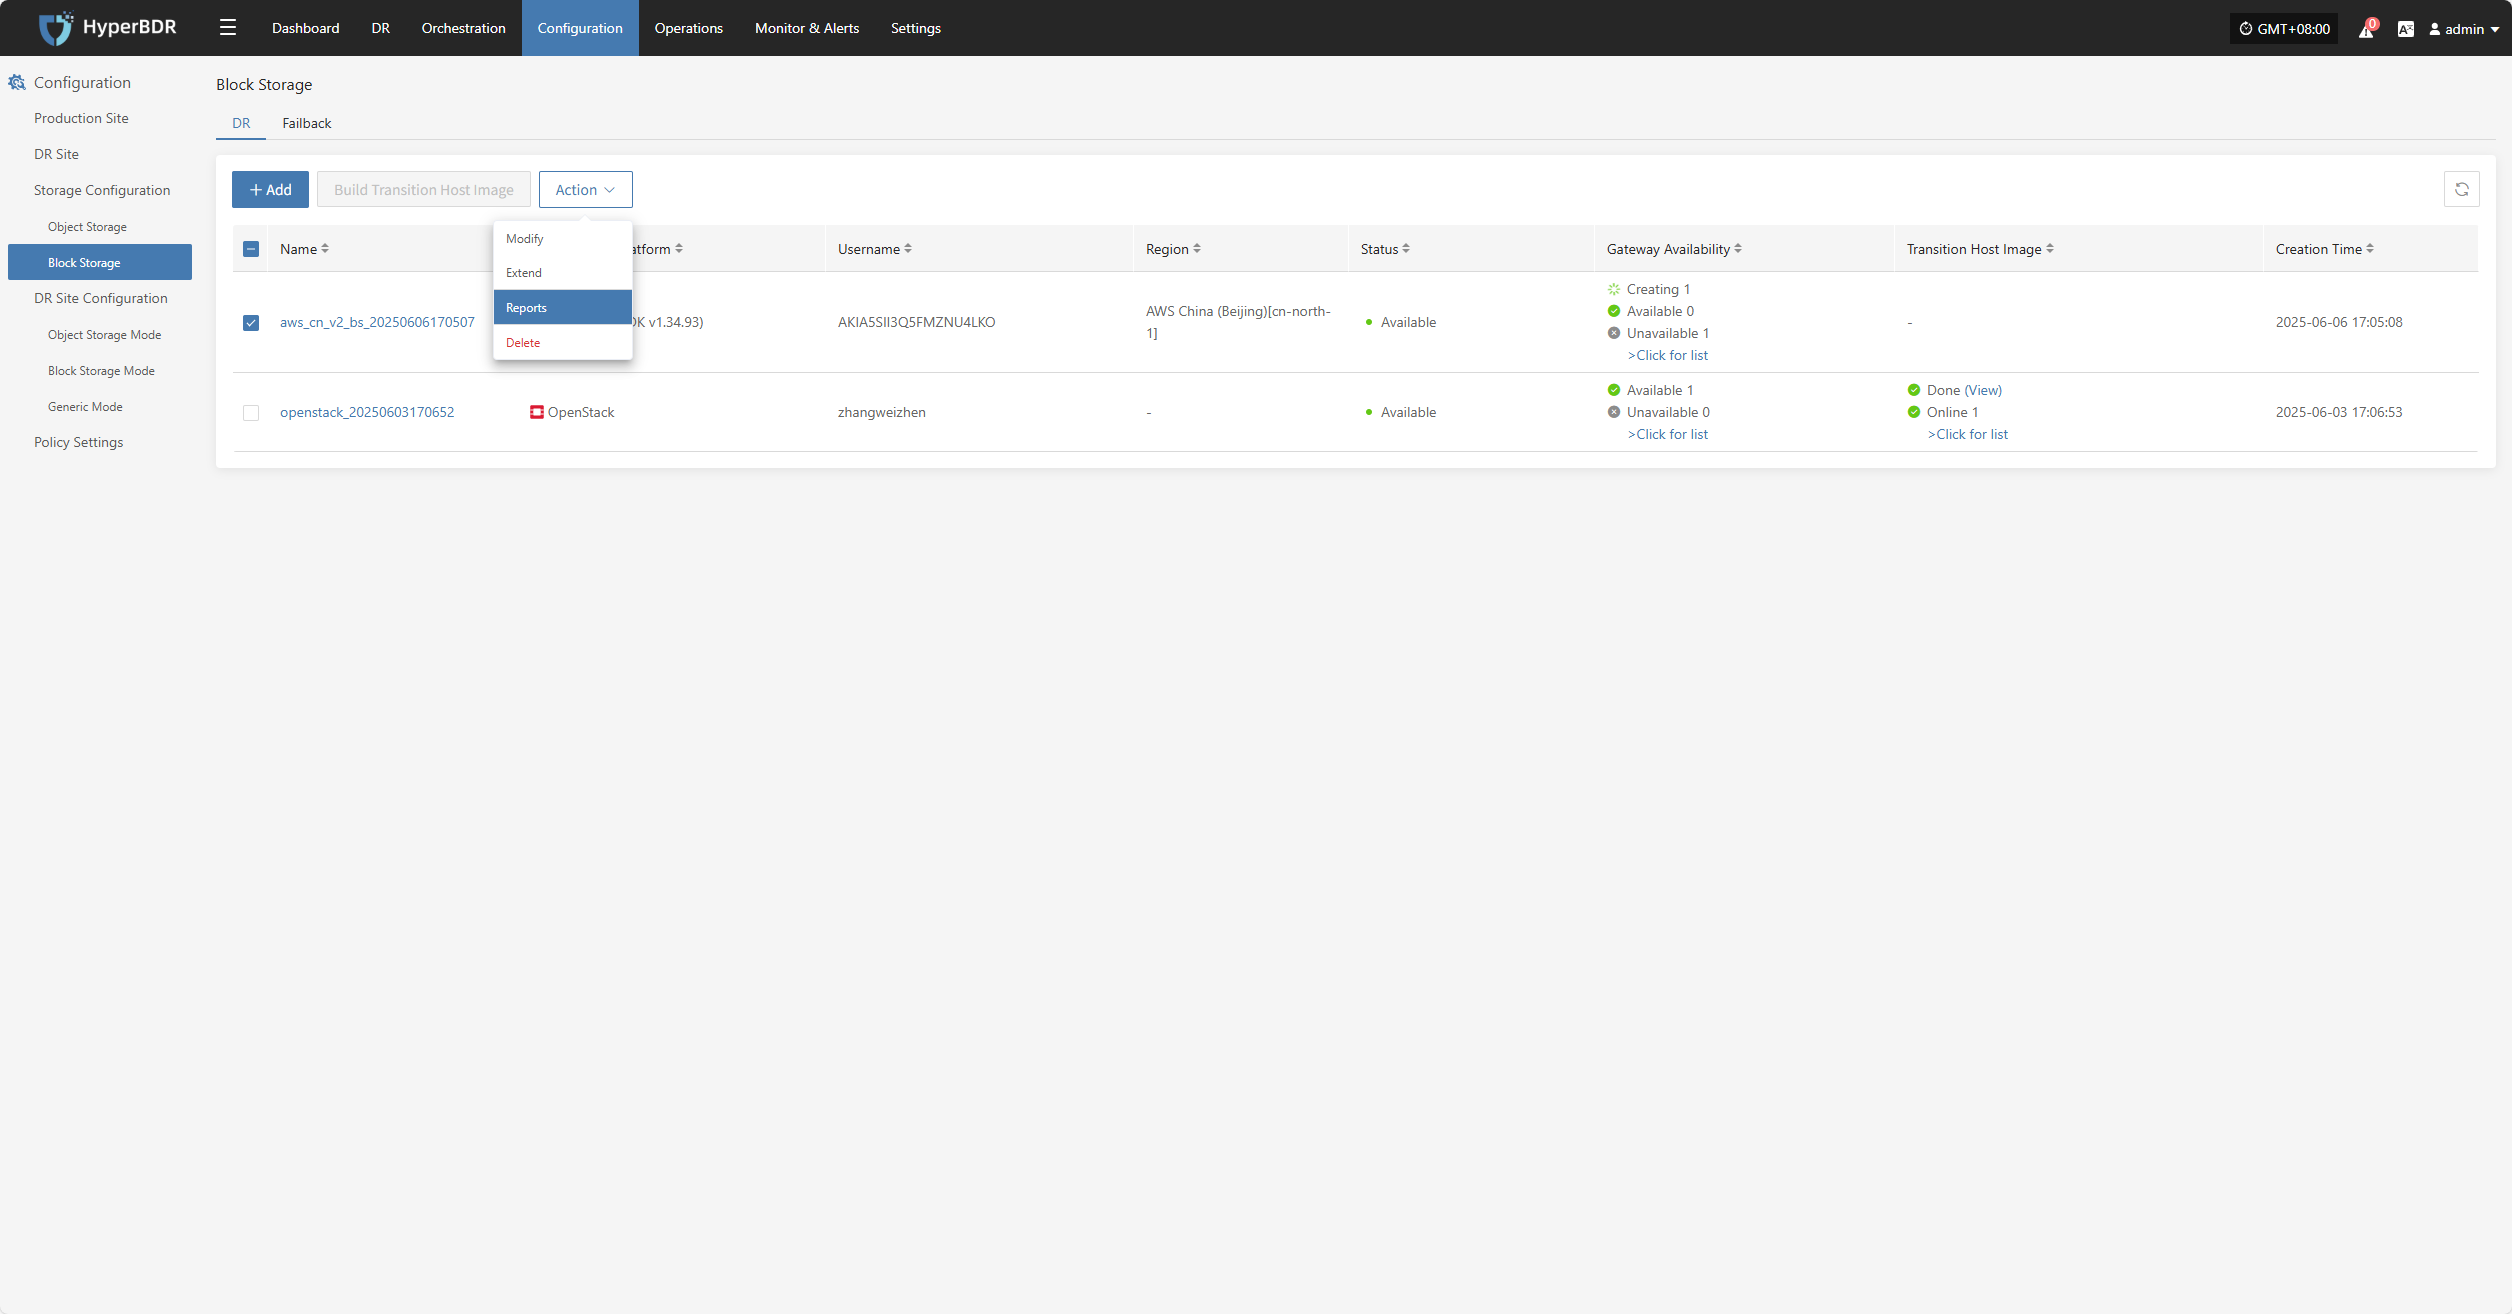The height and width of the screenshot is (1314, 2512).
Task: Sort by Transition Host Image column arrows
Action: (x=2050, y=249)
